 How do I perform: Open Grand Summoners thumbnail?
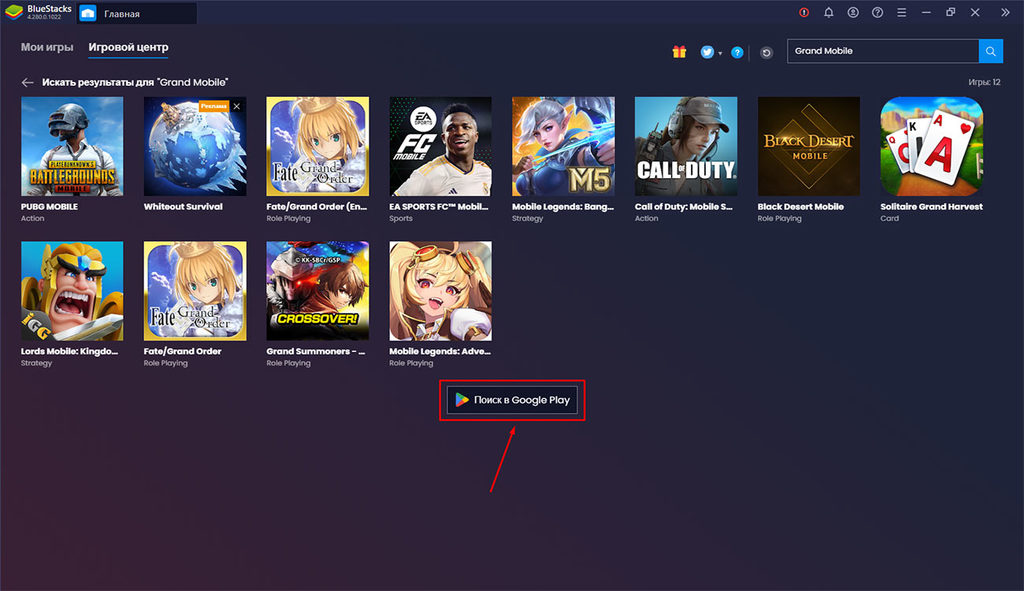click(x=317, y=291)
